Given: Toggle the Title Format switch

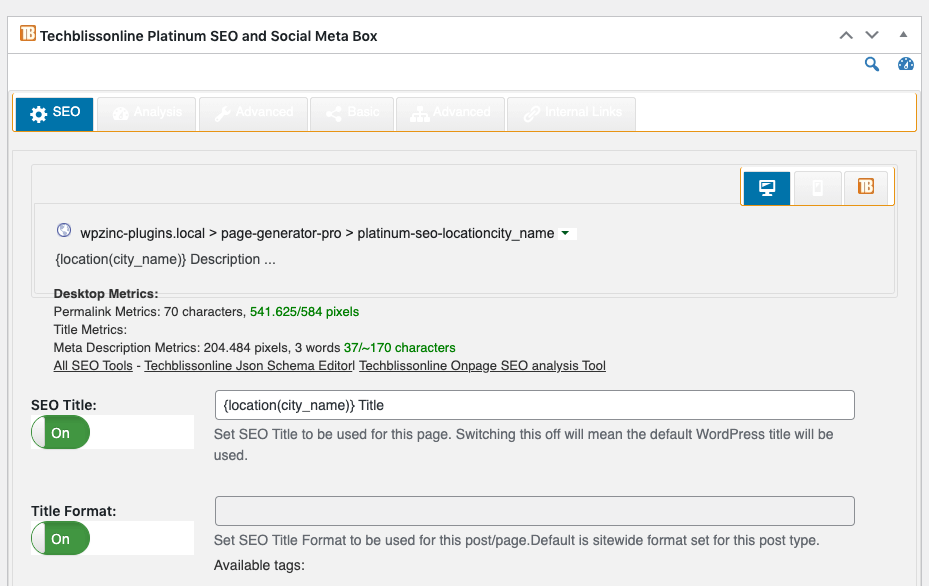Looking at the screenshot, I should (x=60, y=539).
